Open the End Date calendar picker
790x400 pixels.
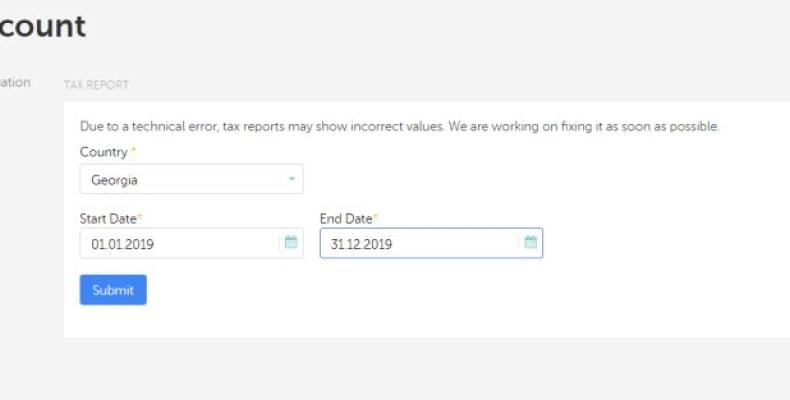coord(530,243)
